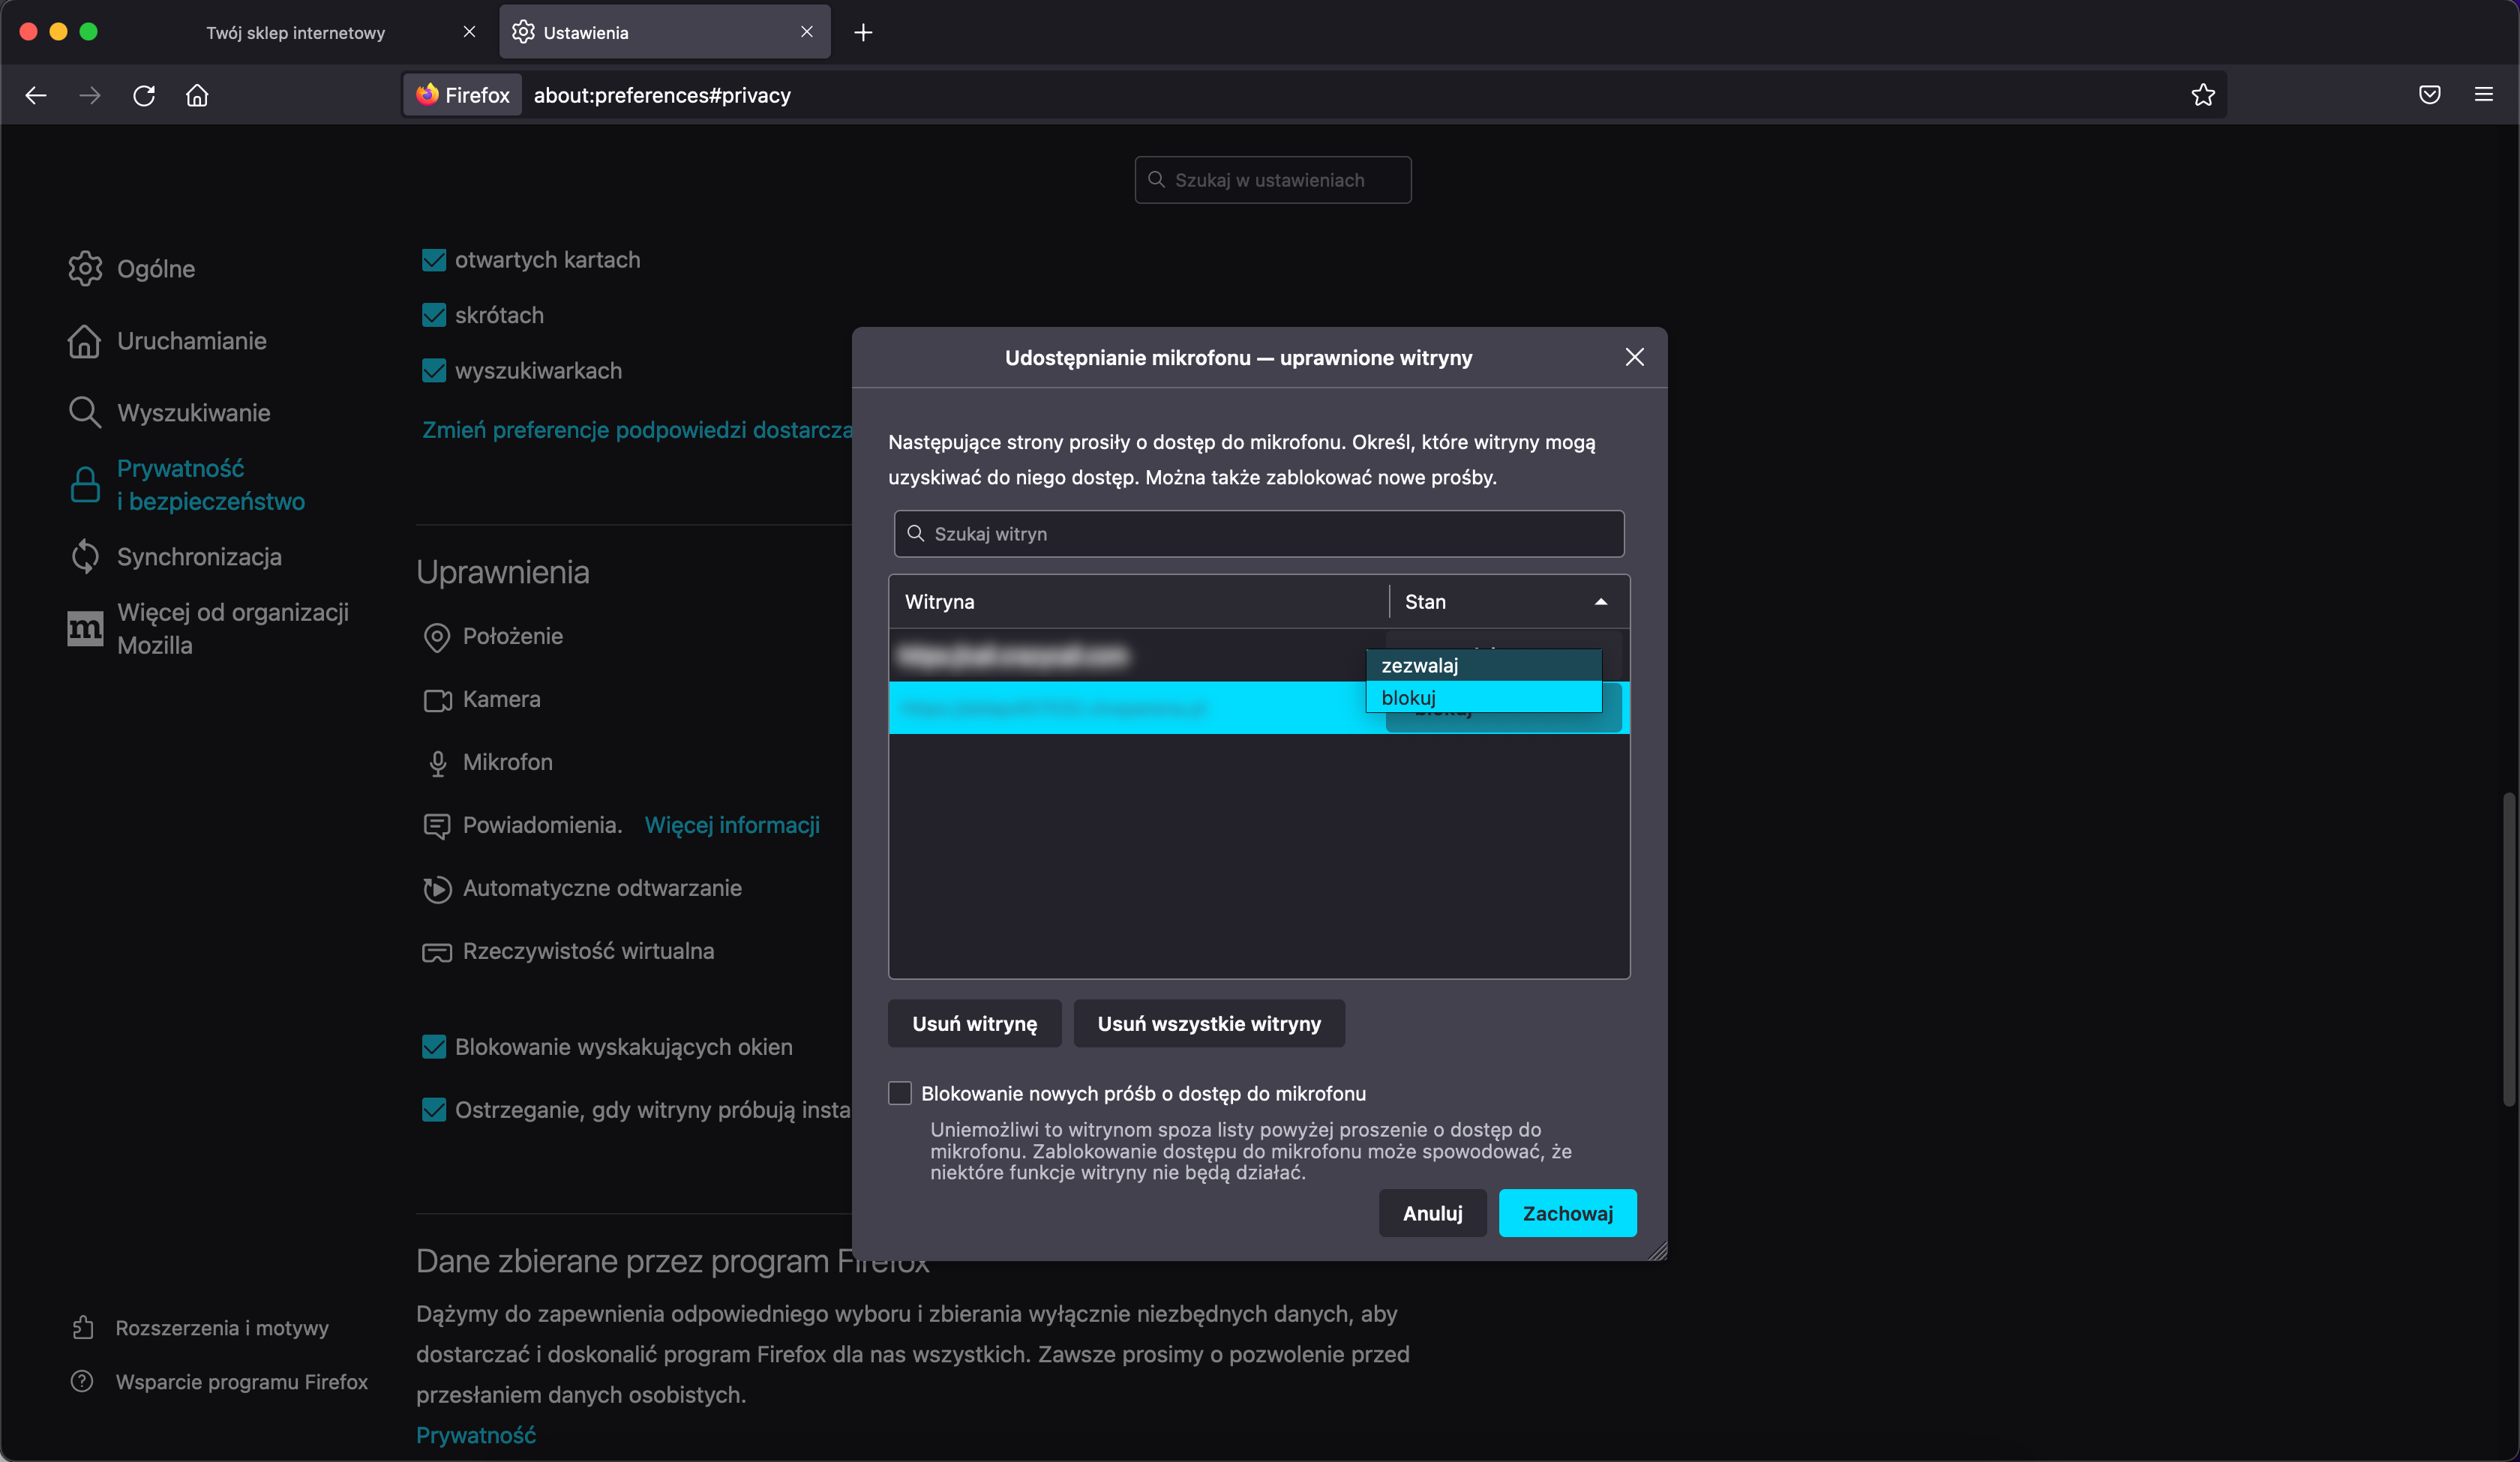Open the hamburger application menu
The height and width of the screenshot is (1462, 2520).
pyautogui.click(x=2484, y=95)
